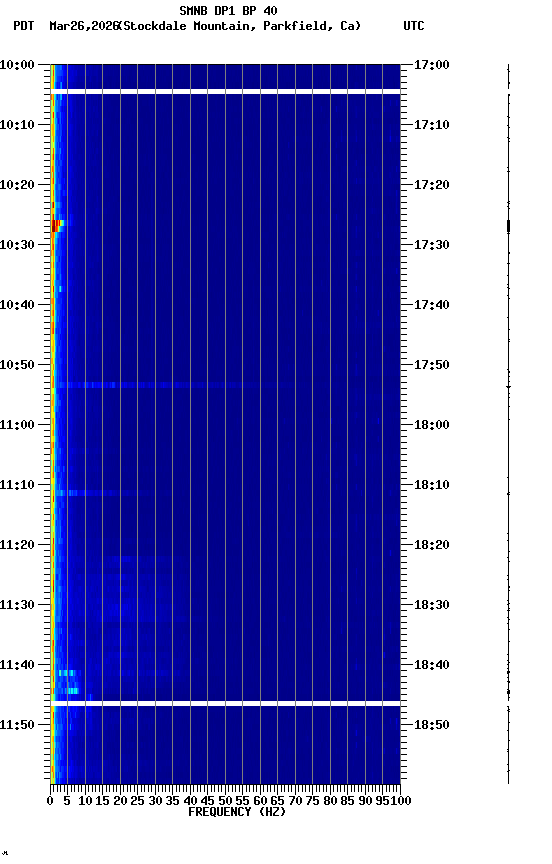Click the 17:50 UTC time label

tap(432, 365)
